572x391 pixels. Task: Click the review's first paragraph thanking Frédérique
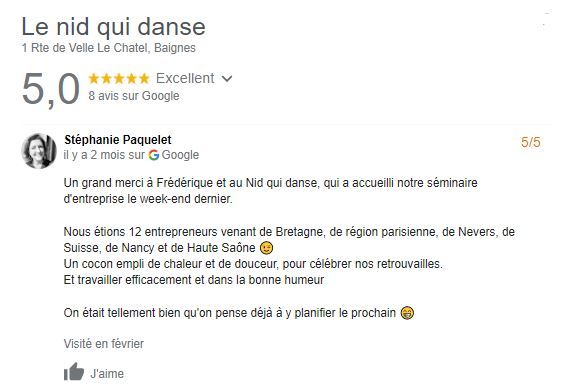(x=270, y=191)
